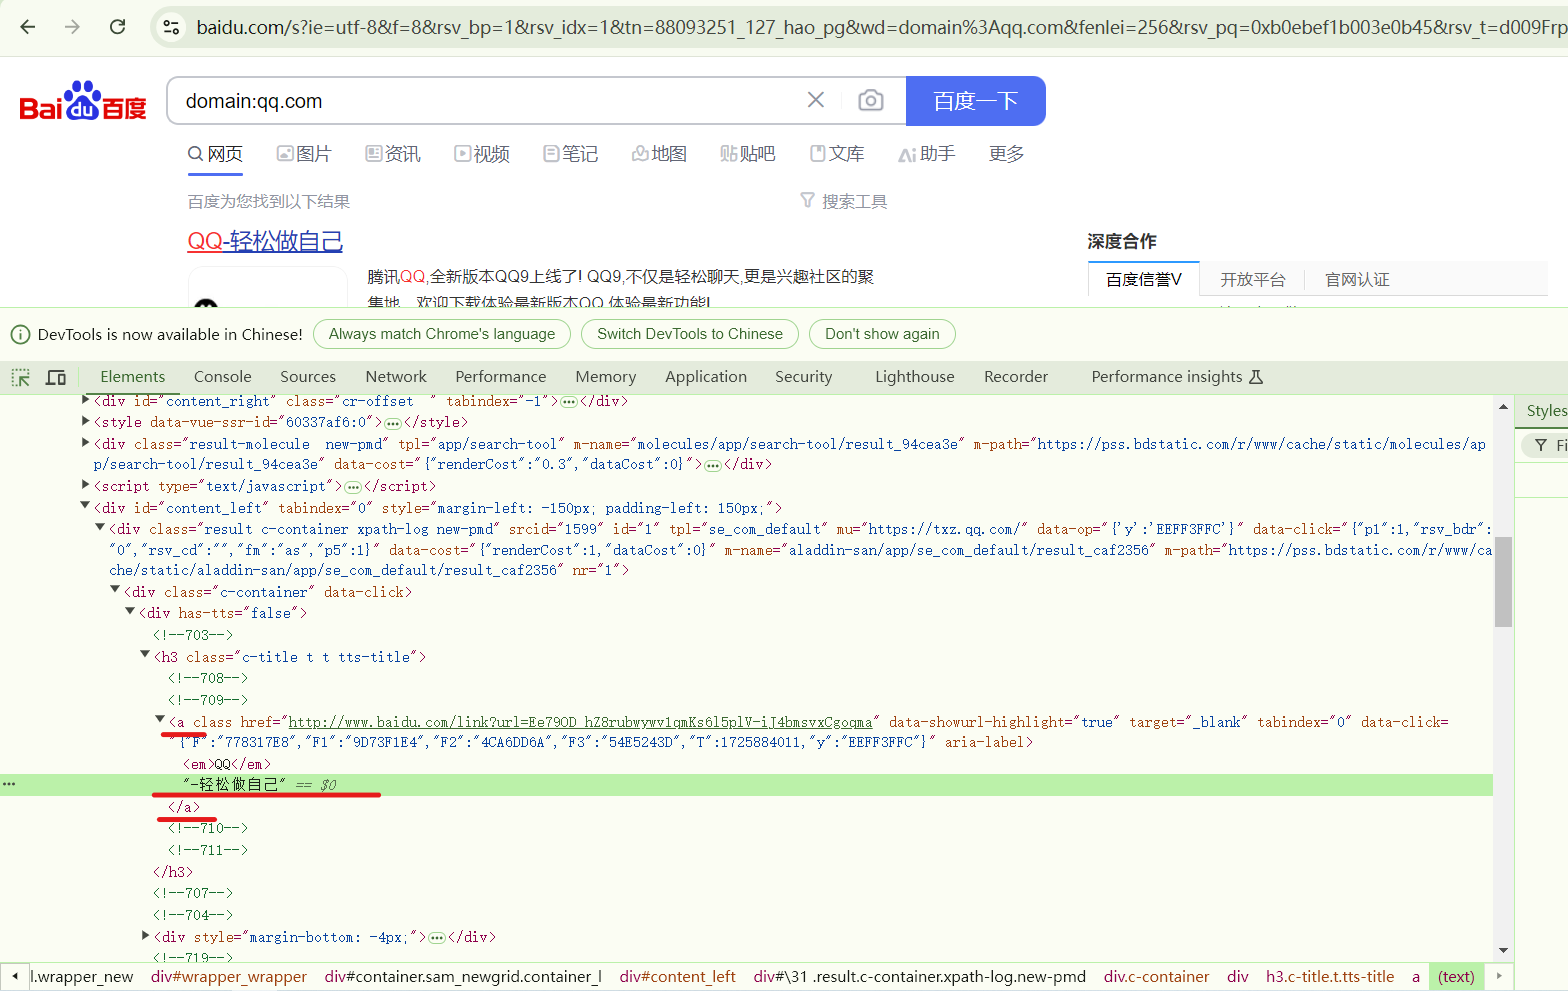Open image search camera icon
1568x991 pixels.
871,100
